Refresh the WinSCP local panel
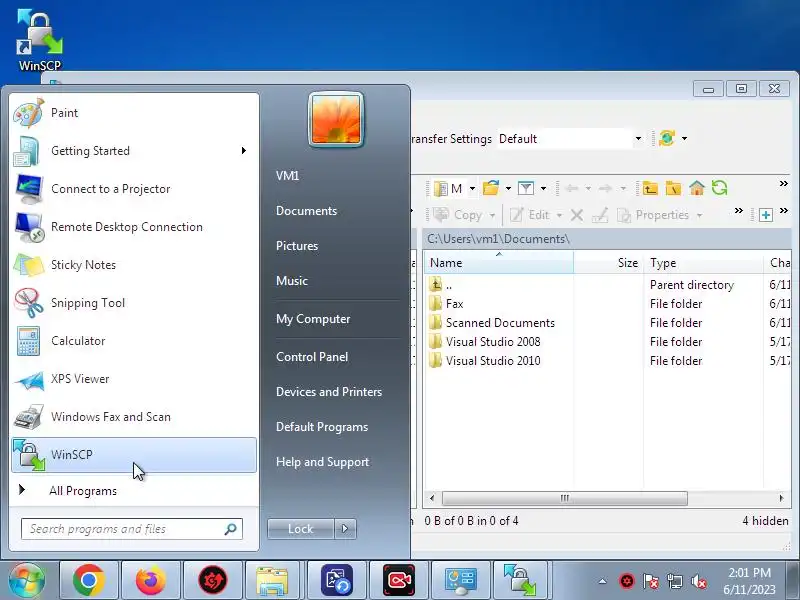 coord(719,188)
